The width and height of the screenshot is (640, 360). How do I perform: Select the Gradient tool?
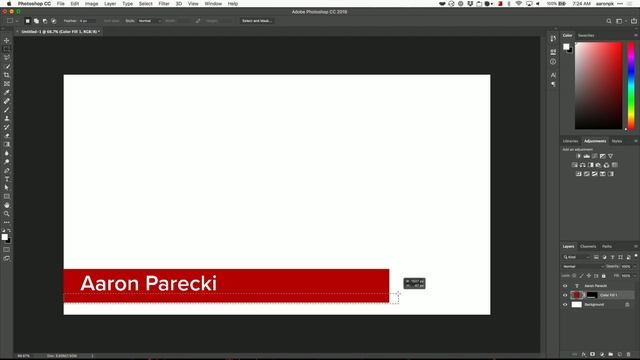[7, 144]
